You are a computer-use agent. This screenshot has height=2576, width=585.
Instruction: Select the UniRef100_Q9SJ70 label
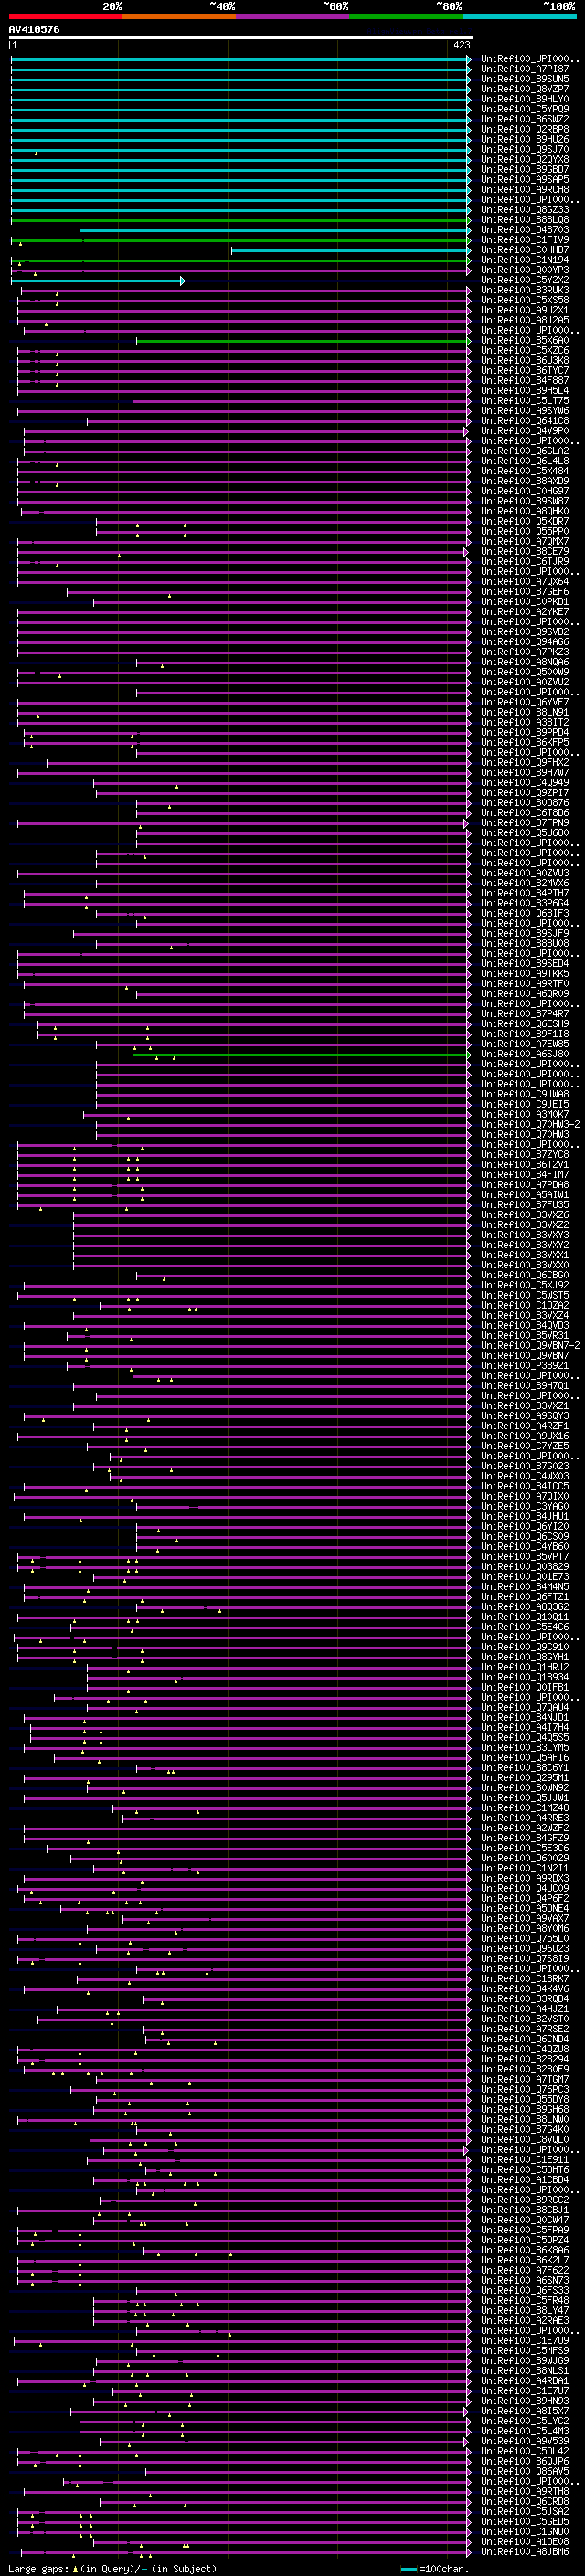click(x=525, y=149)
